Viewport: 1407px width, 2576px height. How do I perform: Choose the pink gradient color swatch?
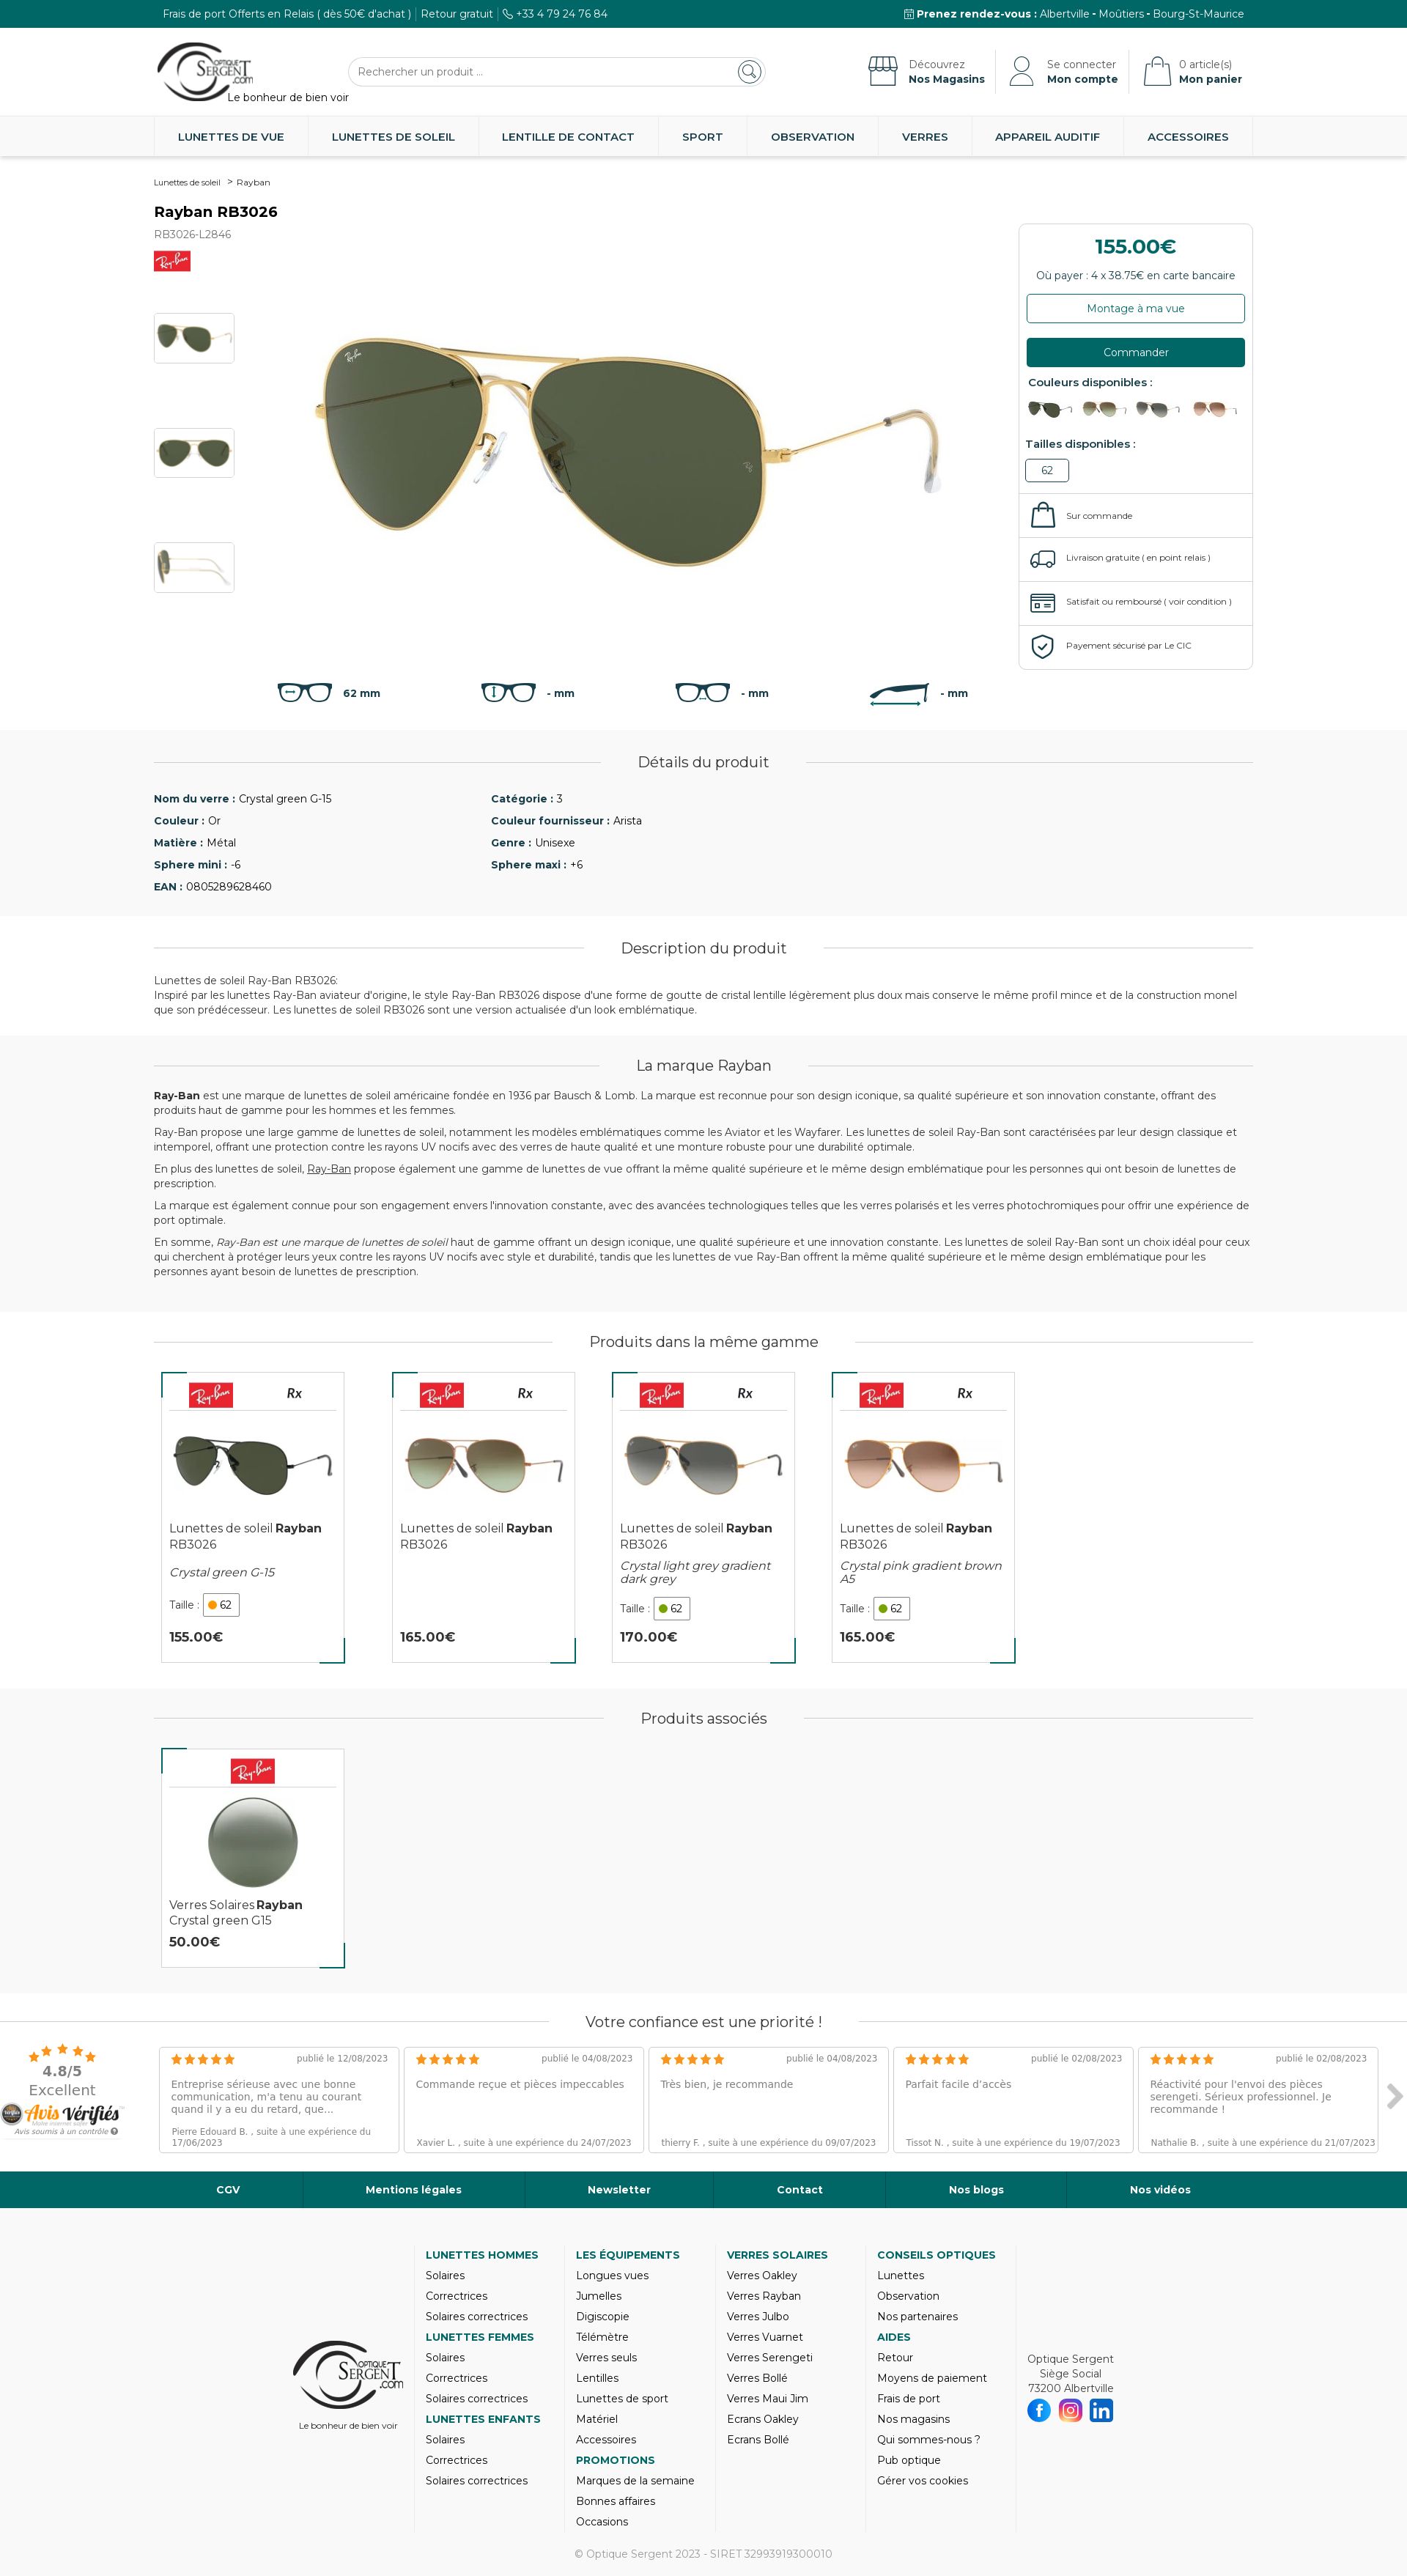click(x=1214, y=409)
